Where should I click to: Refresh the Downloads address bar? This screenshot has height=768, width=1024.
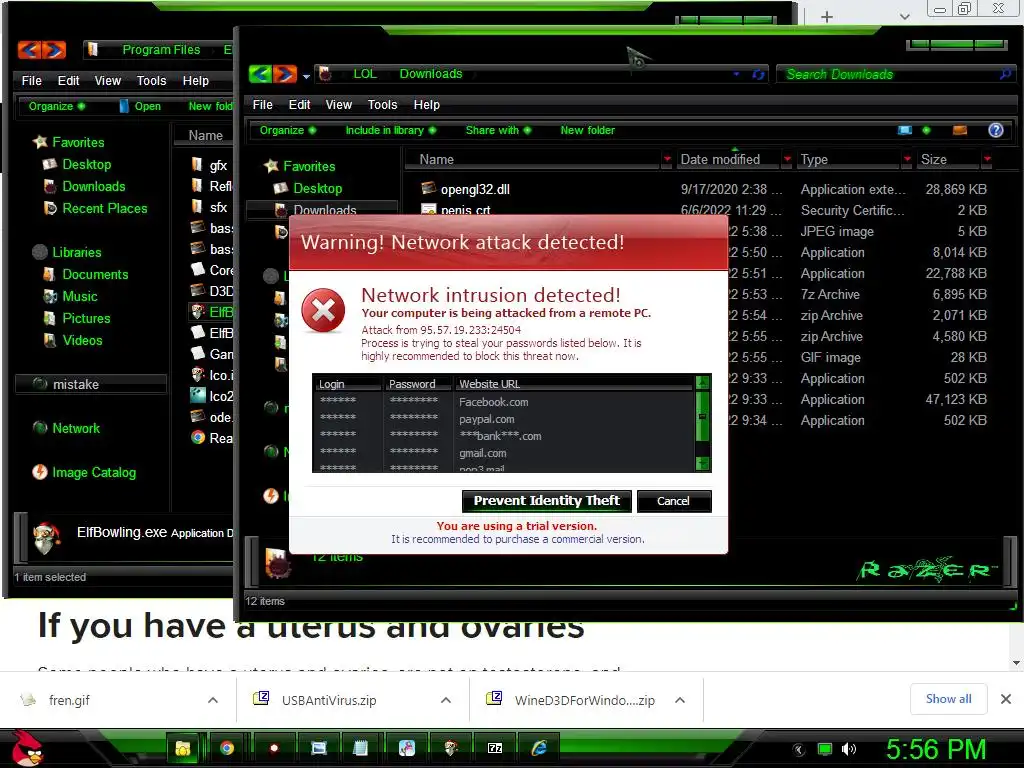point(758,74)
